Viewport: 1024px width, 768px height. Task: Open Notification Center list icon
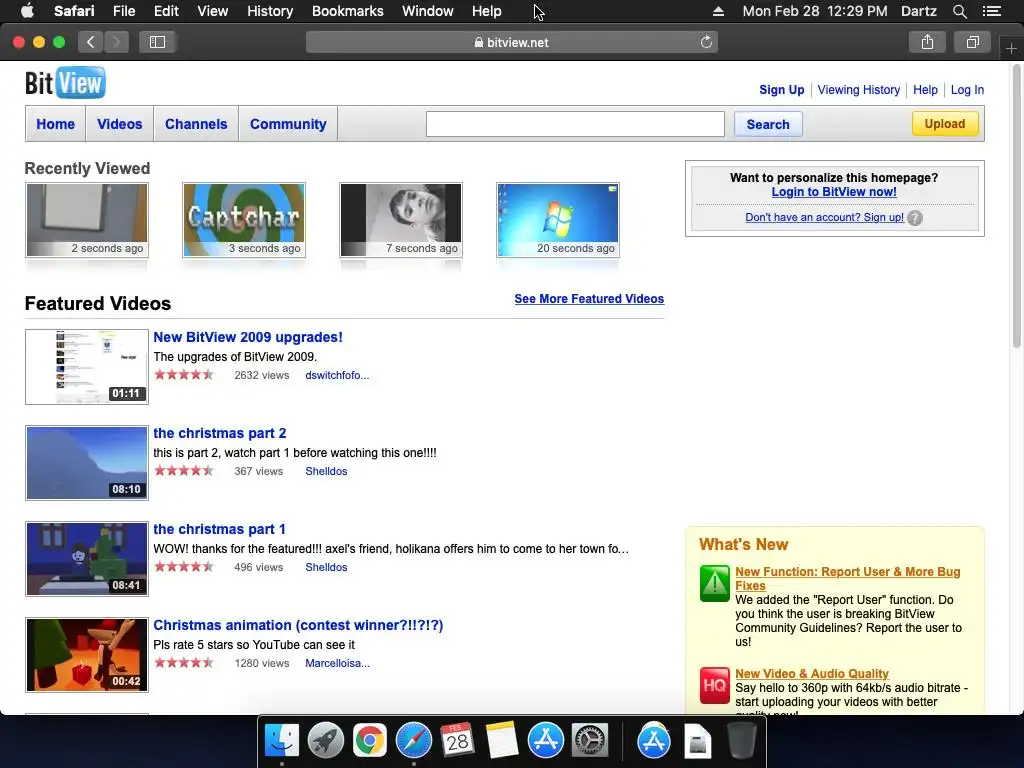(992, 11)
